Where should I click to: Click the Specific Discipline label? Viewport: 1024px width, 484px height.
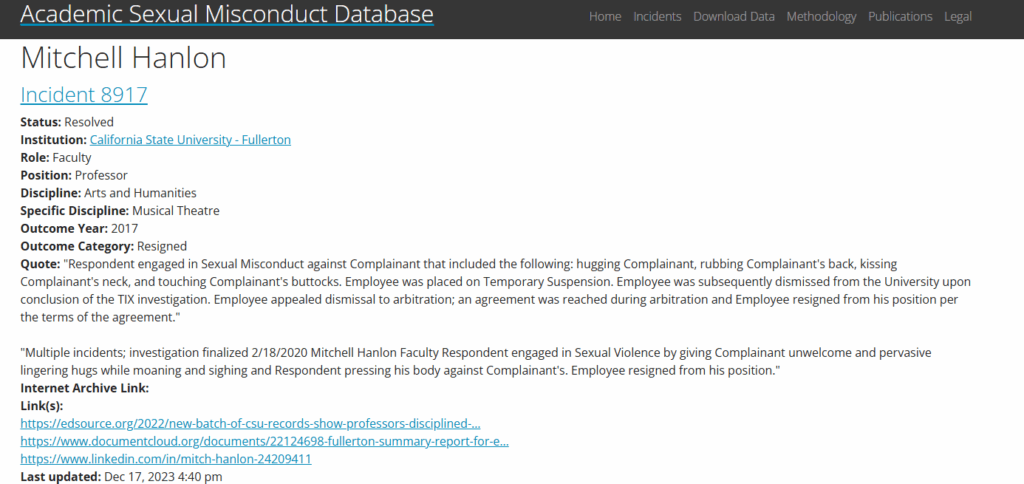[x=74, y=211]
